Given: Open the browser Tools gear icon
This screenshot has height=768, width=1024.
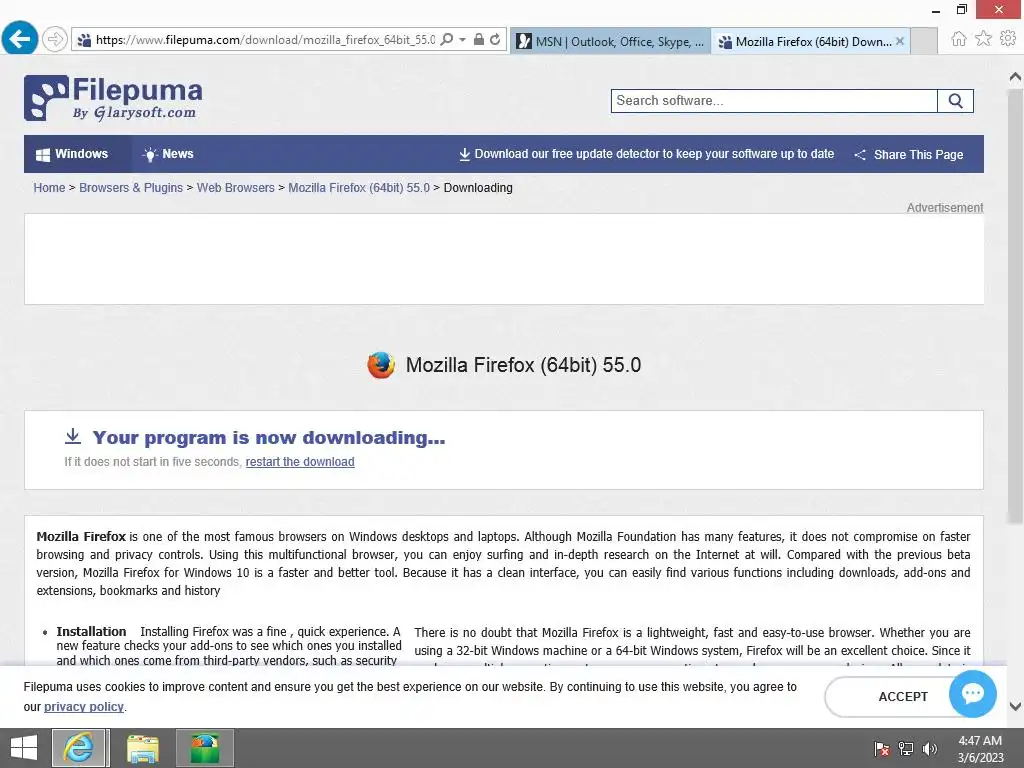Looking at the screenshot, I should pos(1008,39).
